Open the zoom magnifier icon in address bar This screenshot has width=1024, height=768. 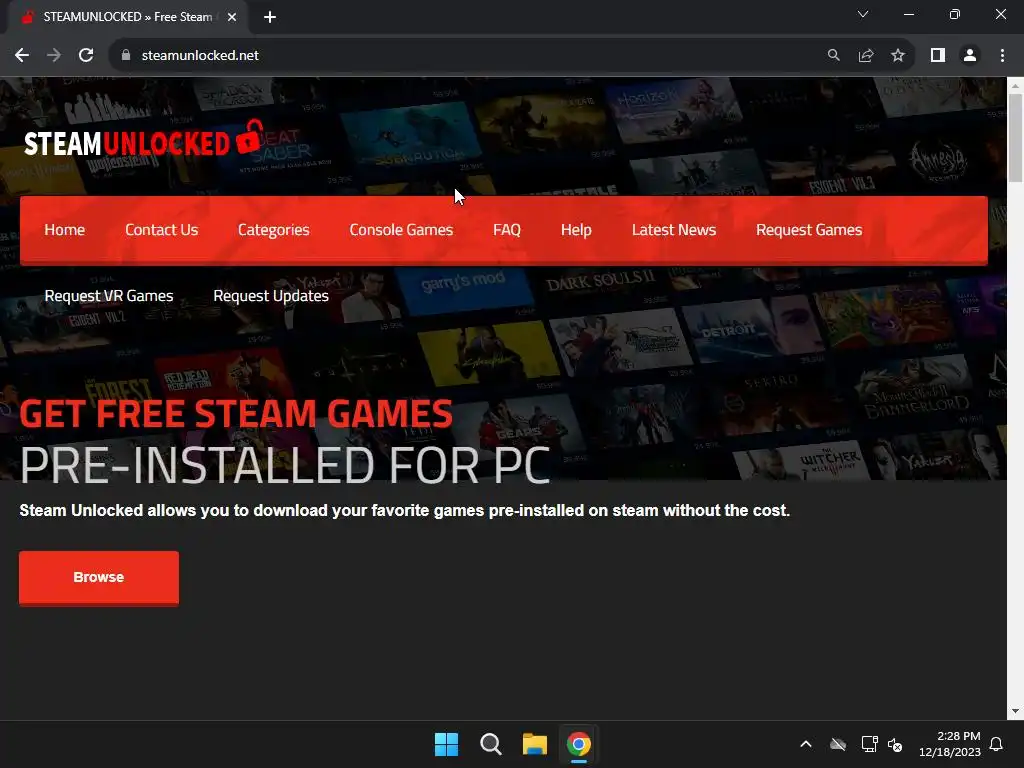[833, 56]
